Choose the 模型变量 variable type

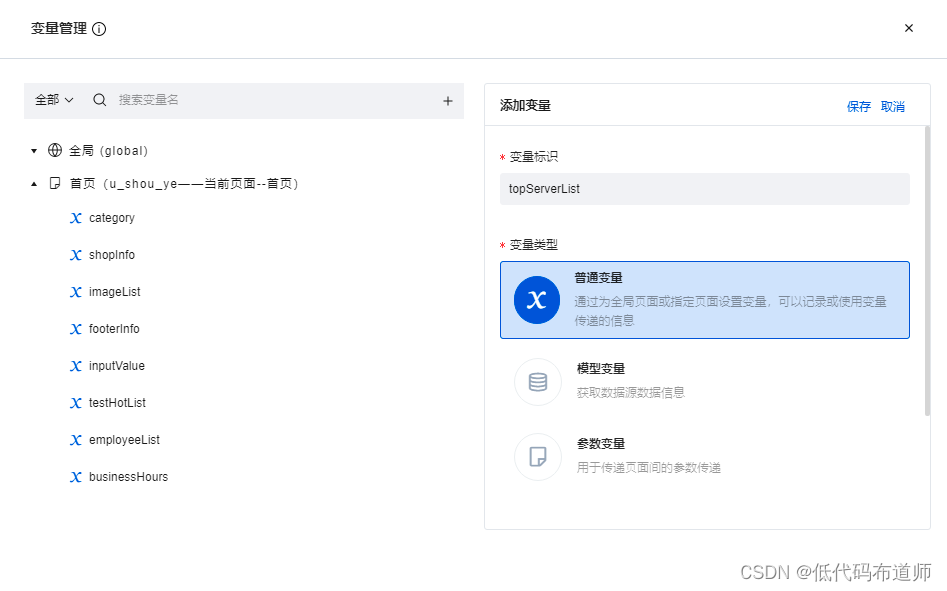(704, 380)
